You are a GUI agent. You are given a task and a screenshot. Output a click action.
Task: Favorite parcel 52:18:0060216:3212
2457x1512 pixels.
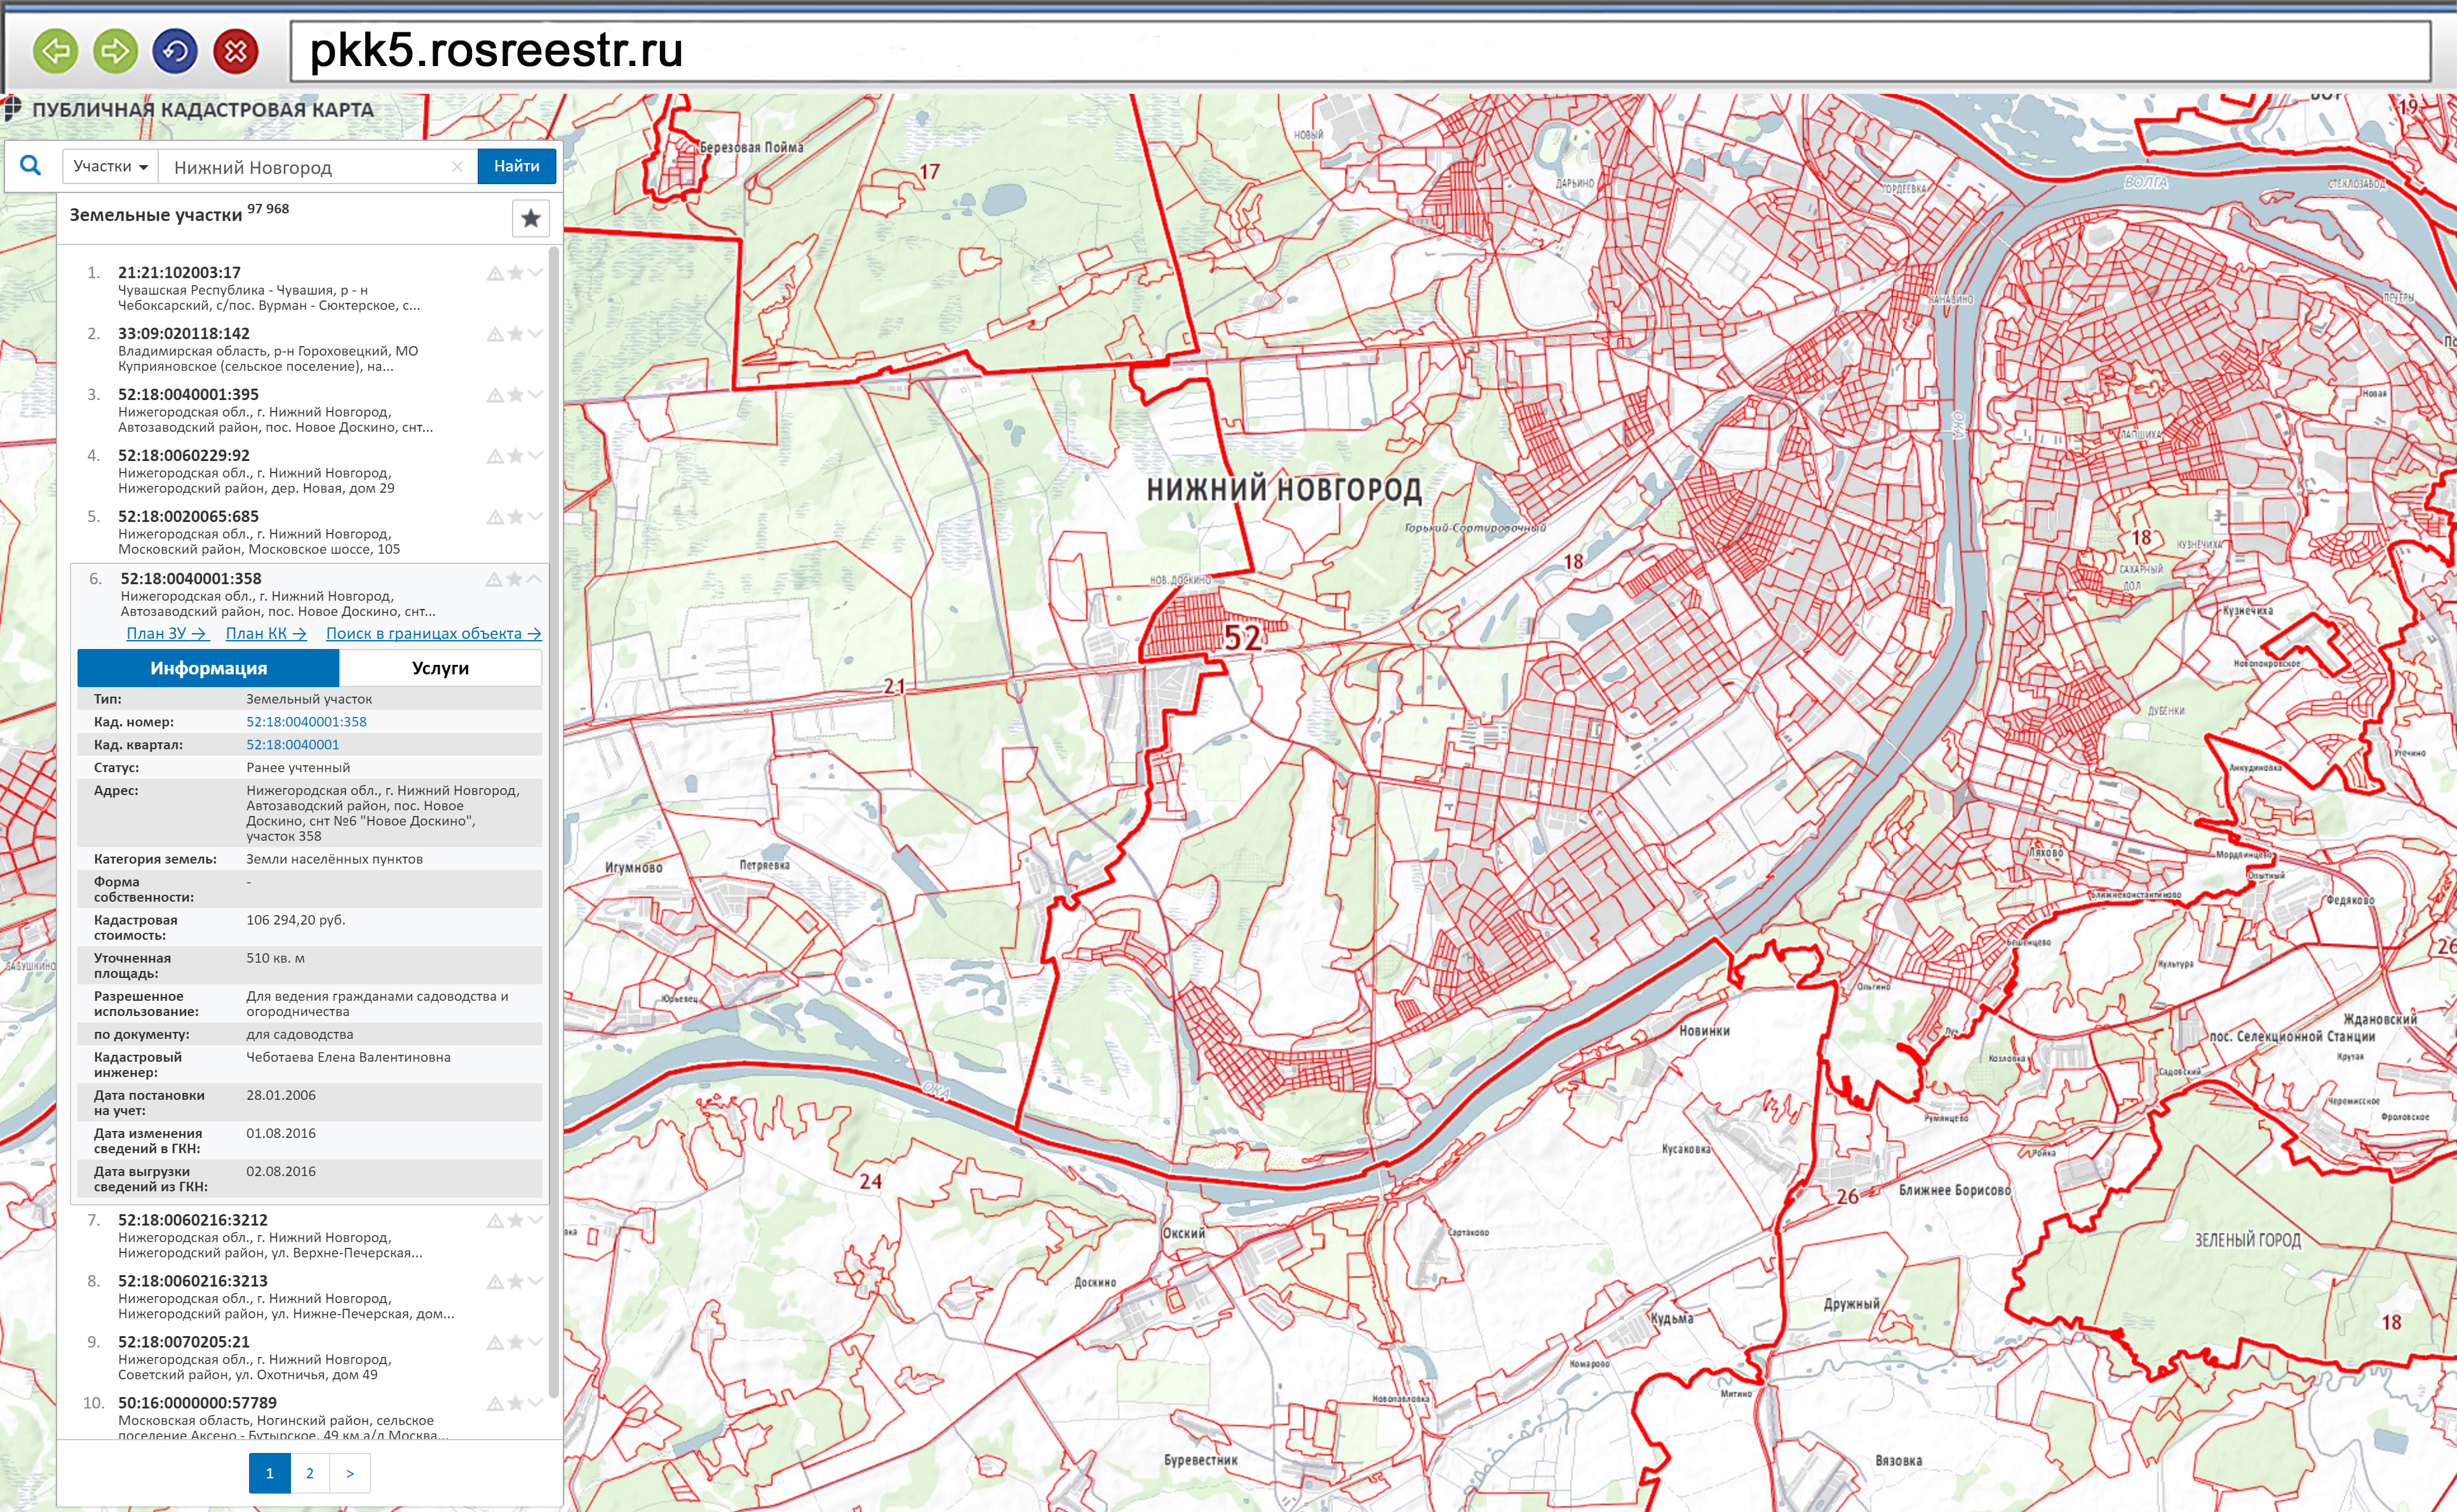tap(515, 1220)
